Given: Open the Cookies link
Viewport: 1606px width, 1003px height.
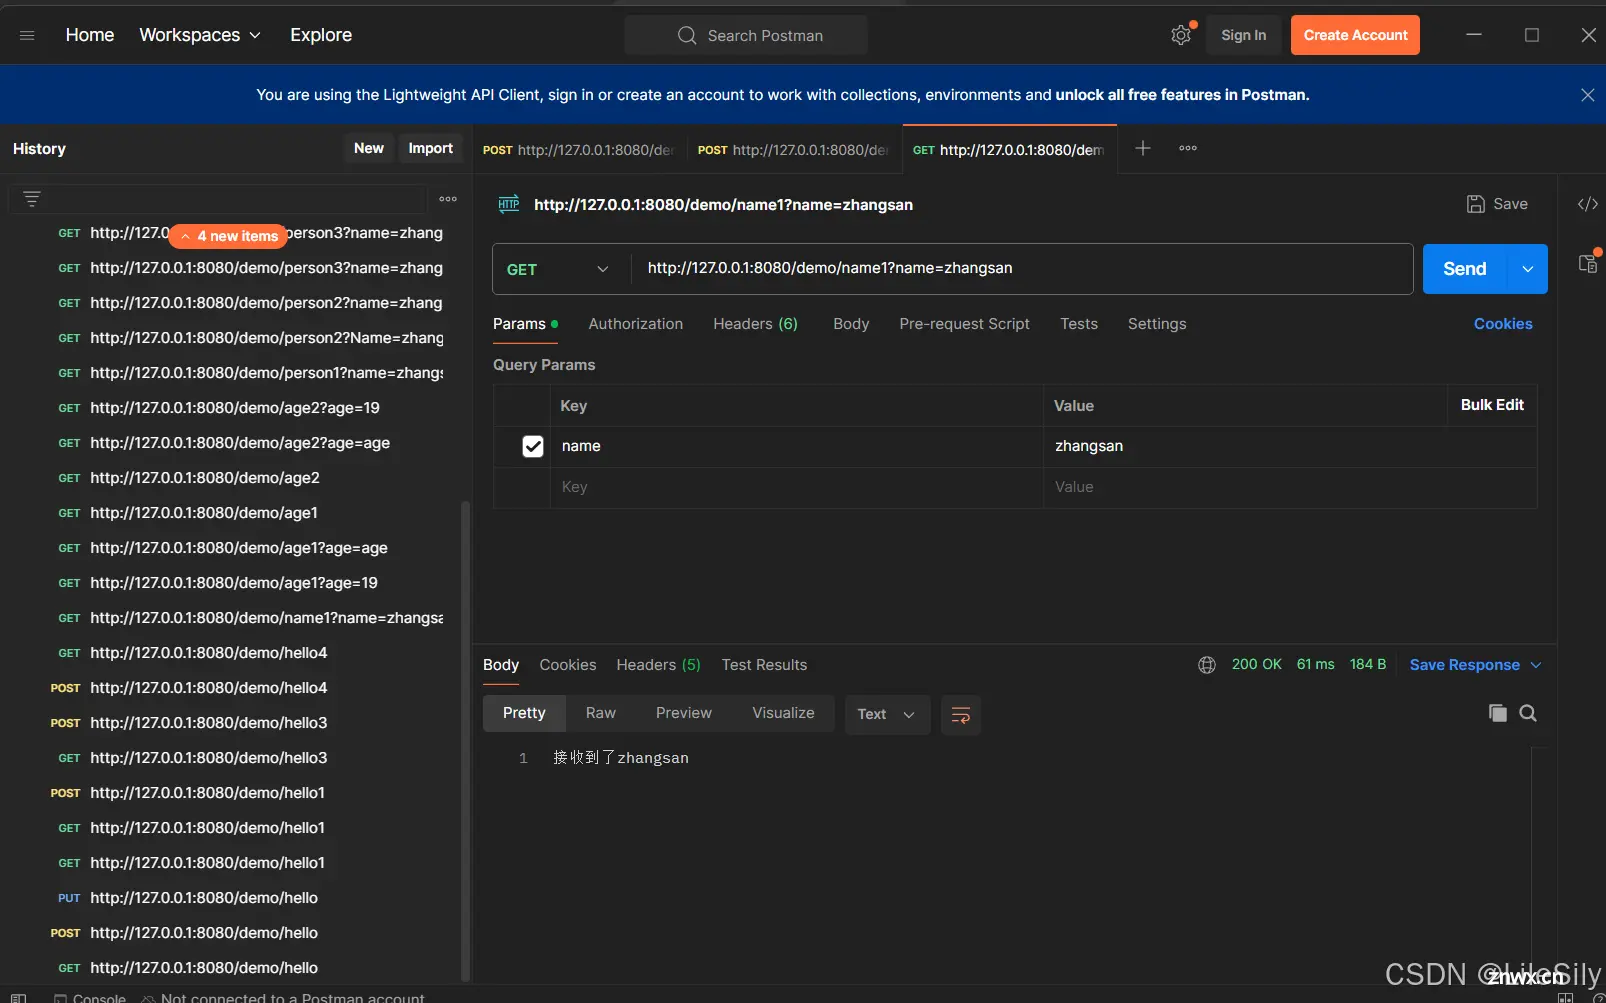Looking at the screenshot, I should [x=1503, y=324].
